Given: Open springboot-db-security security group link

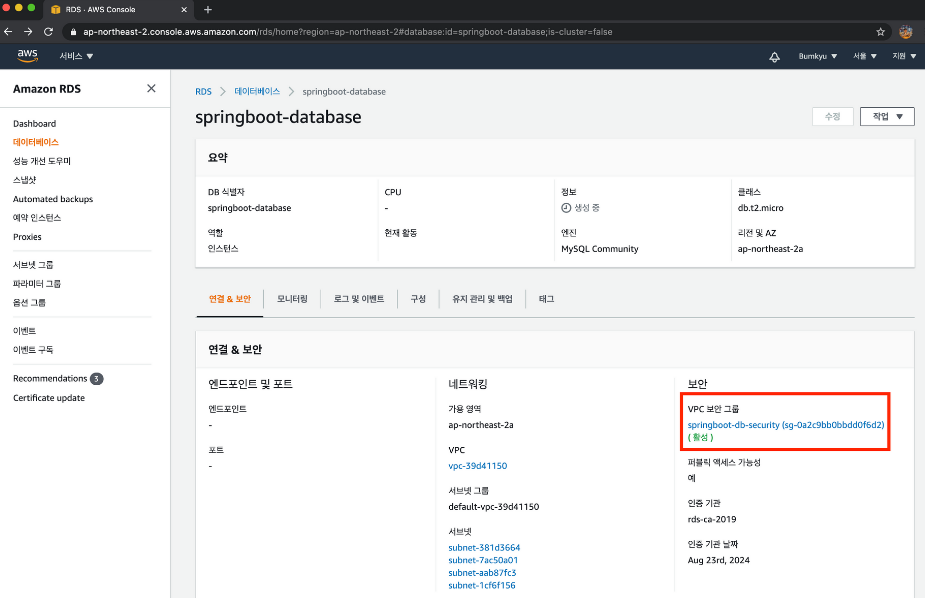Looking at the screenshot, I should [x=786, y=425].
